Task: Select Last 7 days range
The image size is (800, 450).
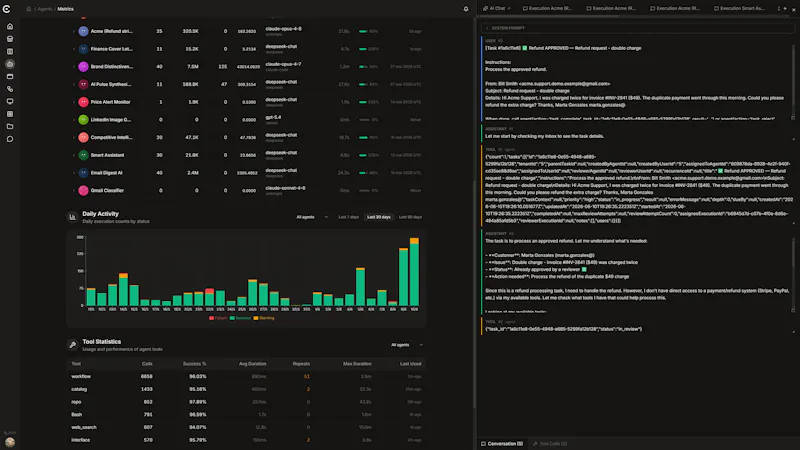Action: [348, 217]
